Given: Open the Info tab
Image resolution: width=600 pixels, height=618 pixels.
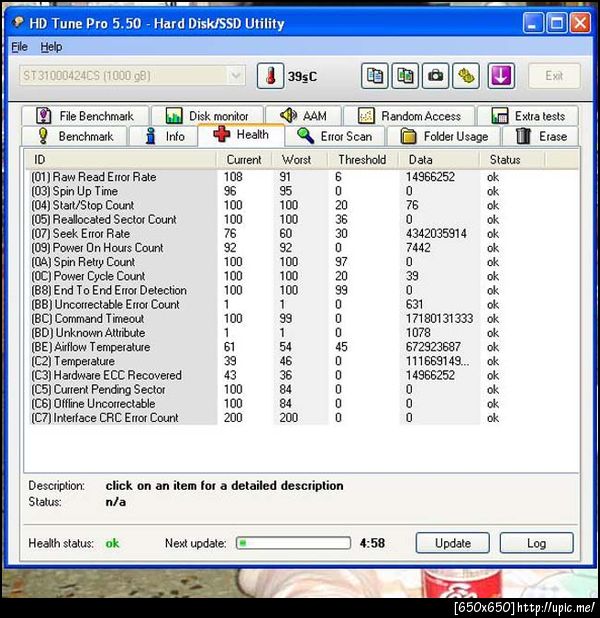Looking at the screenshot, I should [x=164, y=136].
